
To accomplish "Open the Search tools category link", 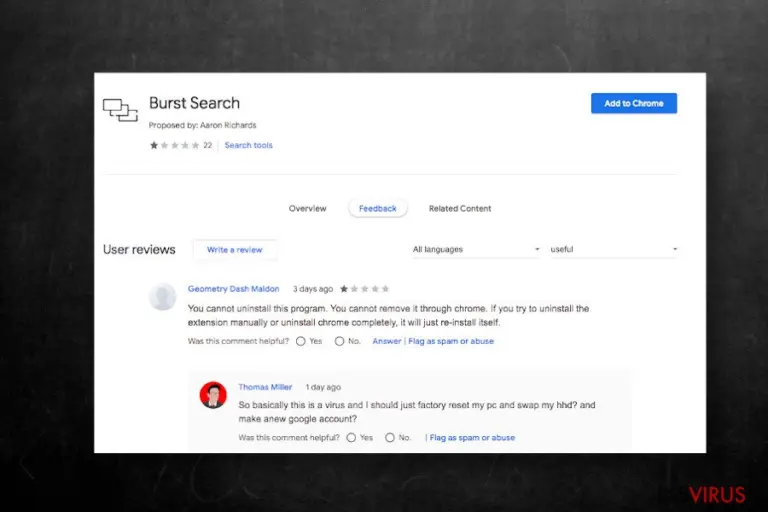I will 248,145.
